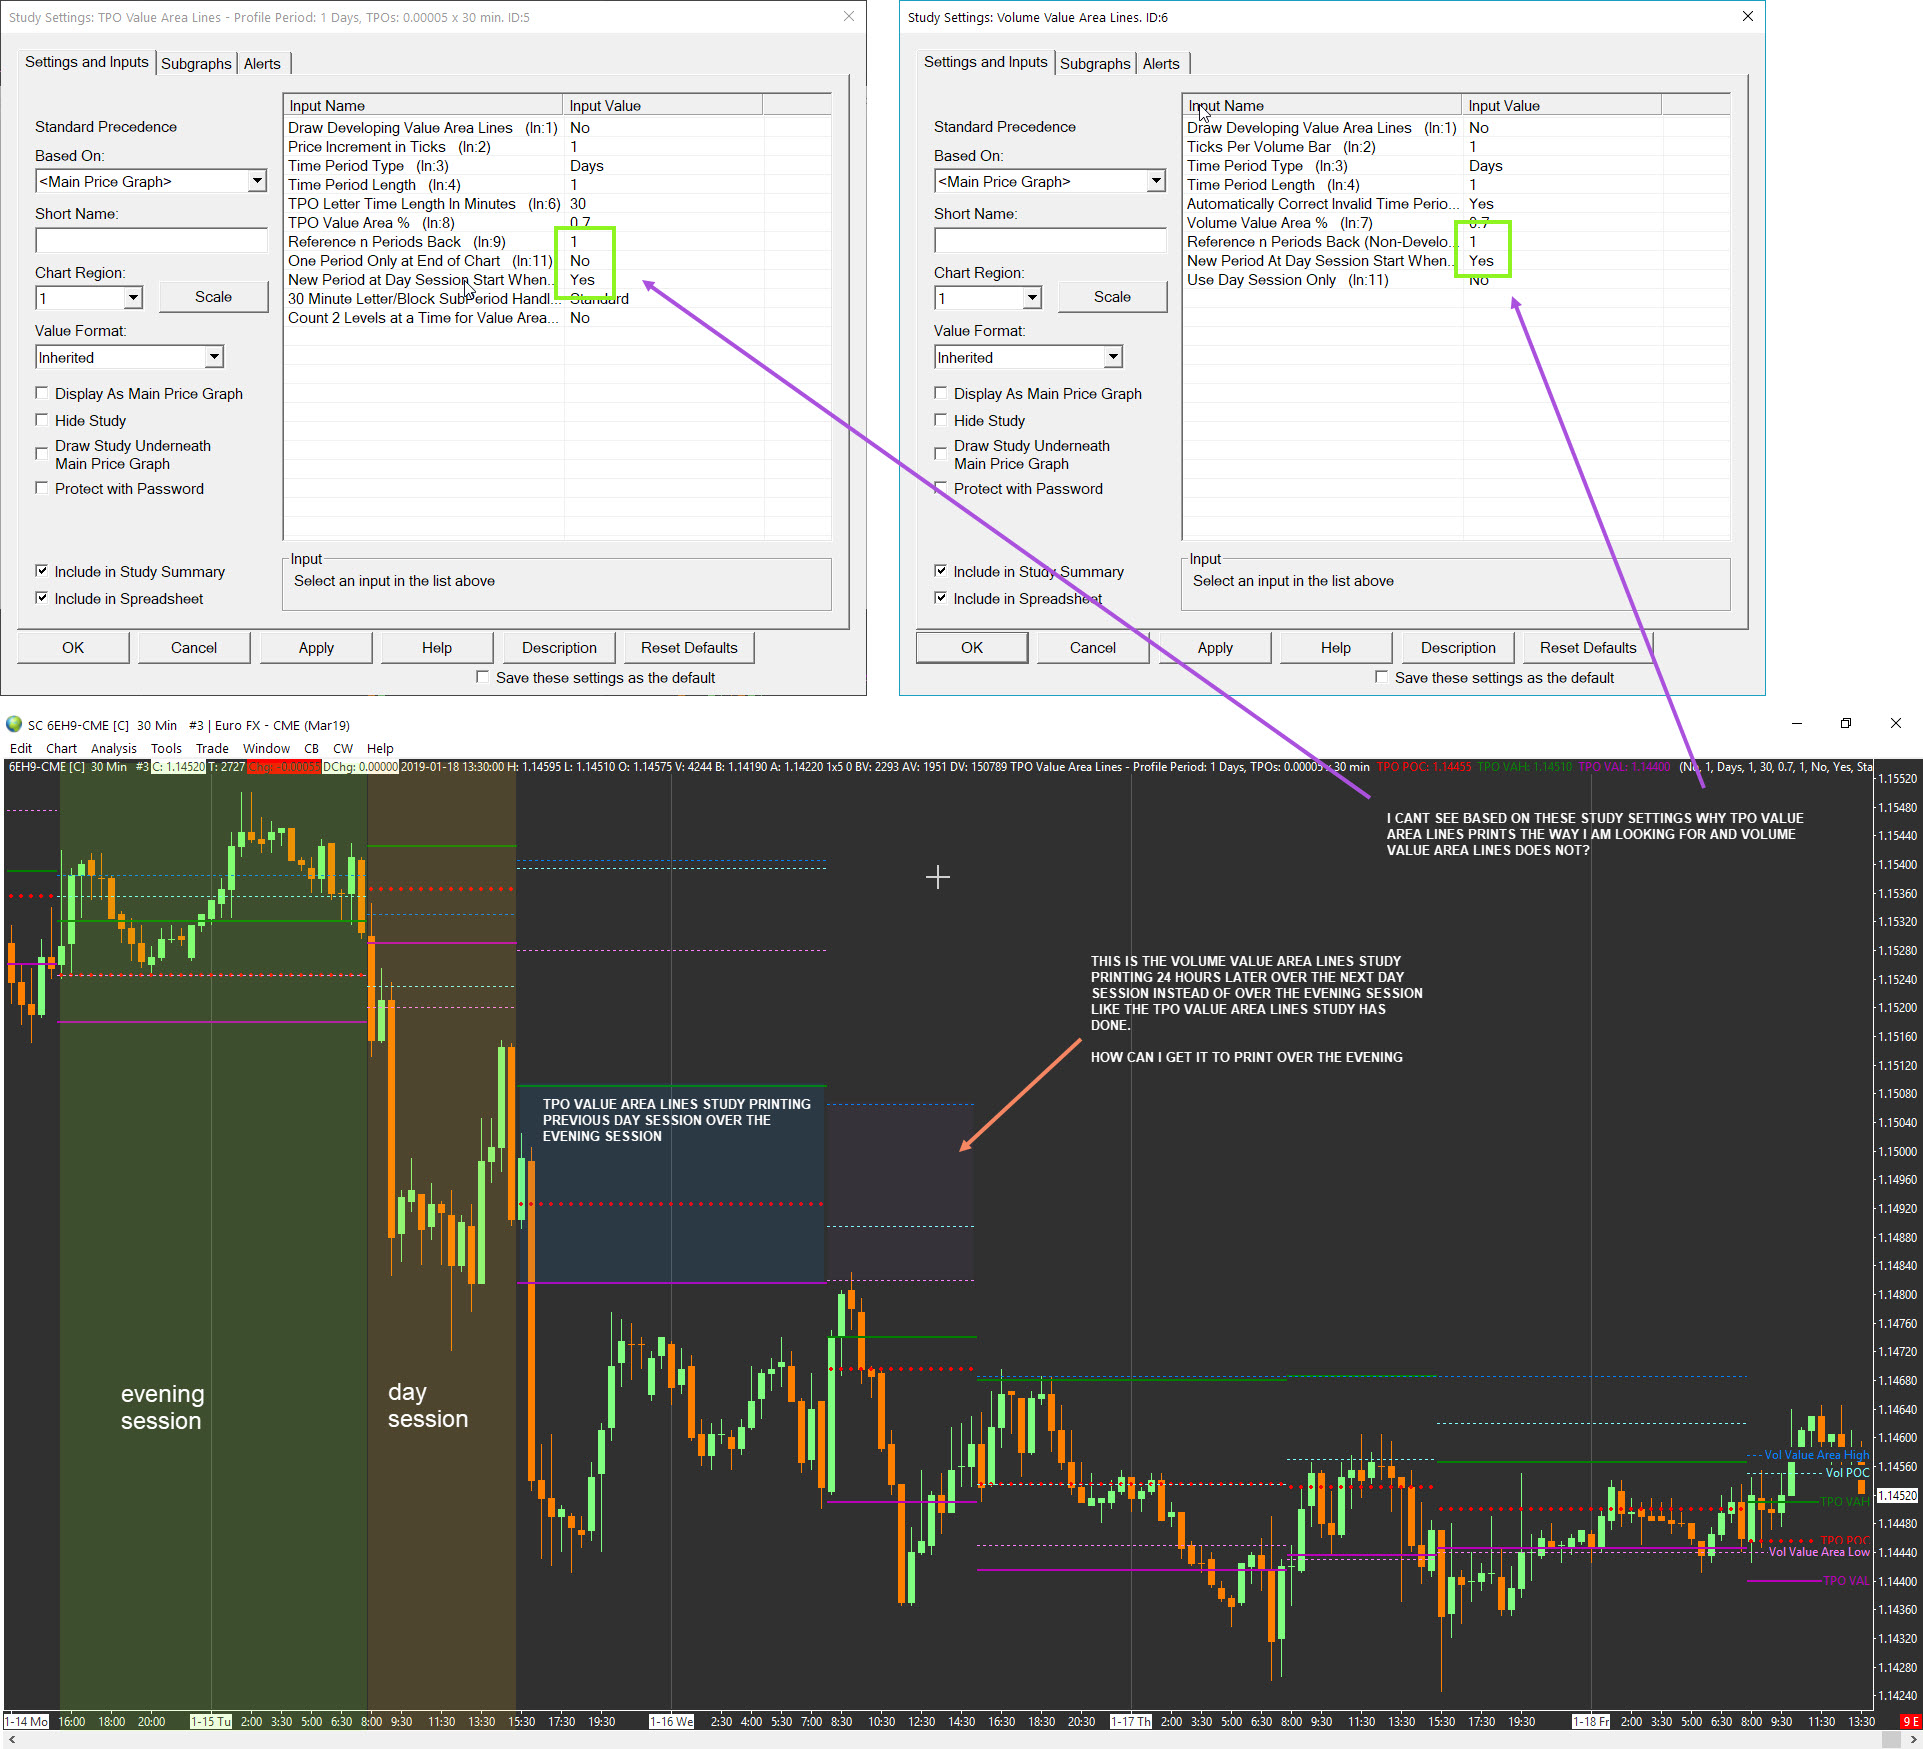1923x1749 pixels.
Task: Close the TPO Value Area Lines dialog
Action: (x=848, y=17)
